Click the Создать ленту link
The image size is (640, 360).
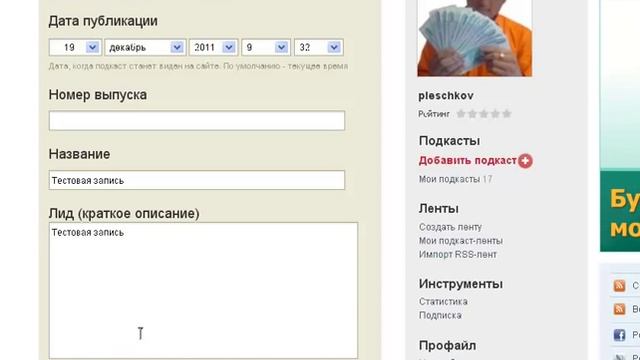(x=450, y=227)
